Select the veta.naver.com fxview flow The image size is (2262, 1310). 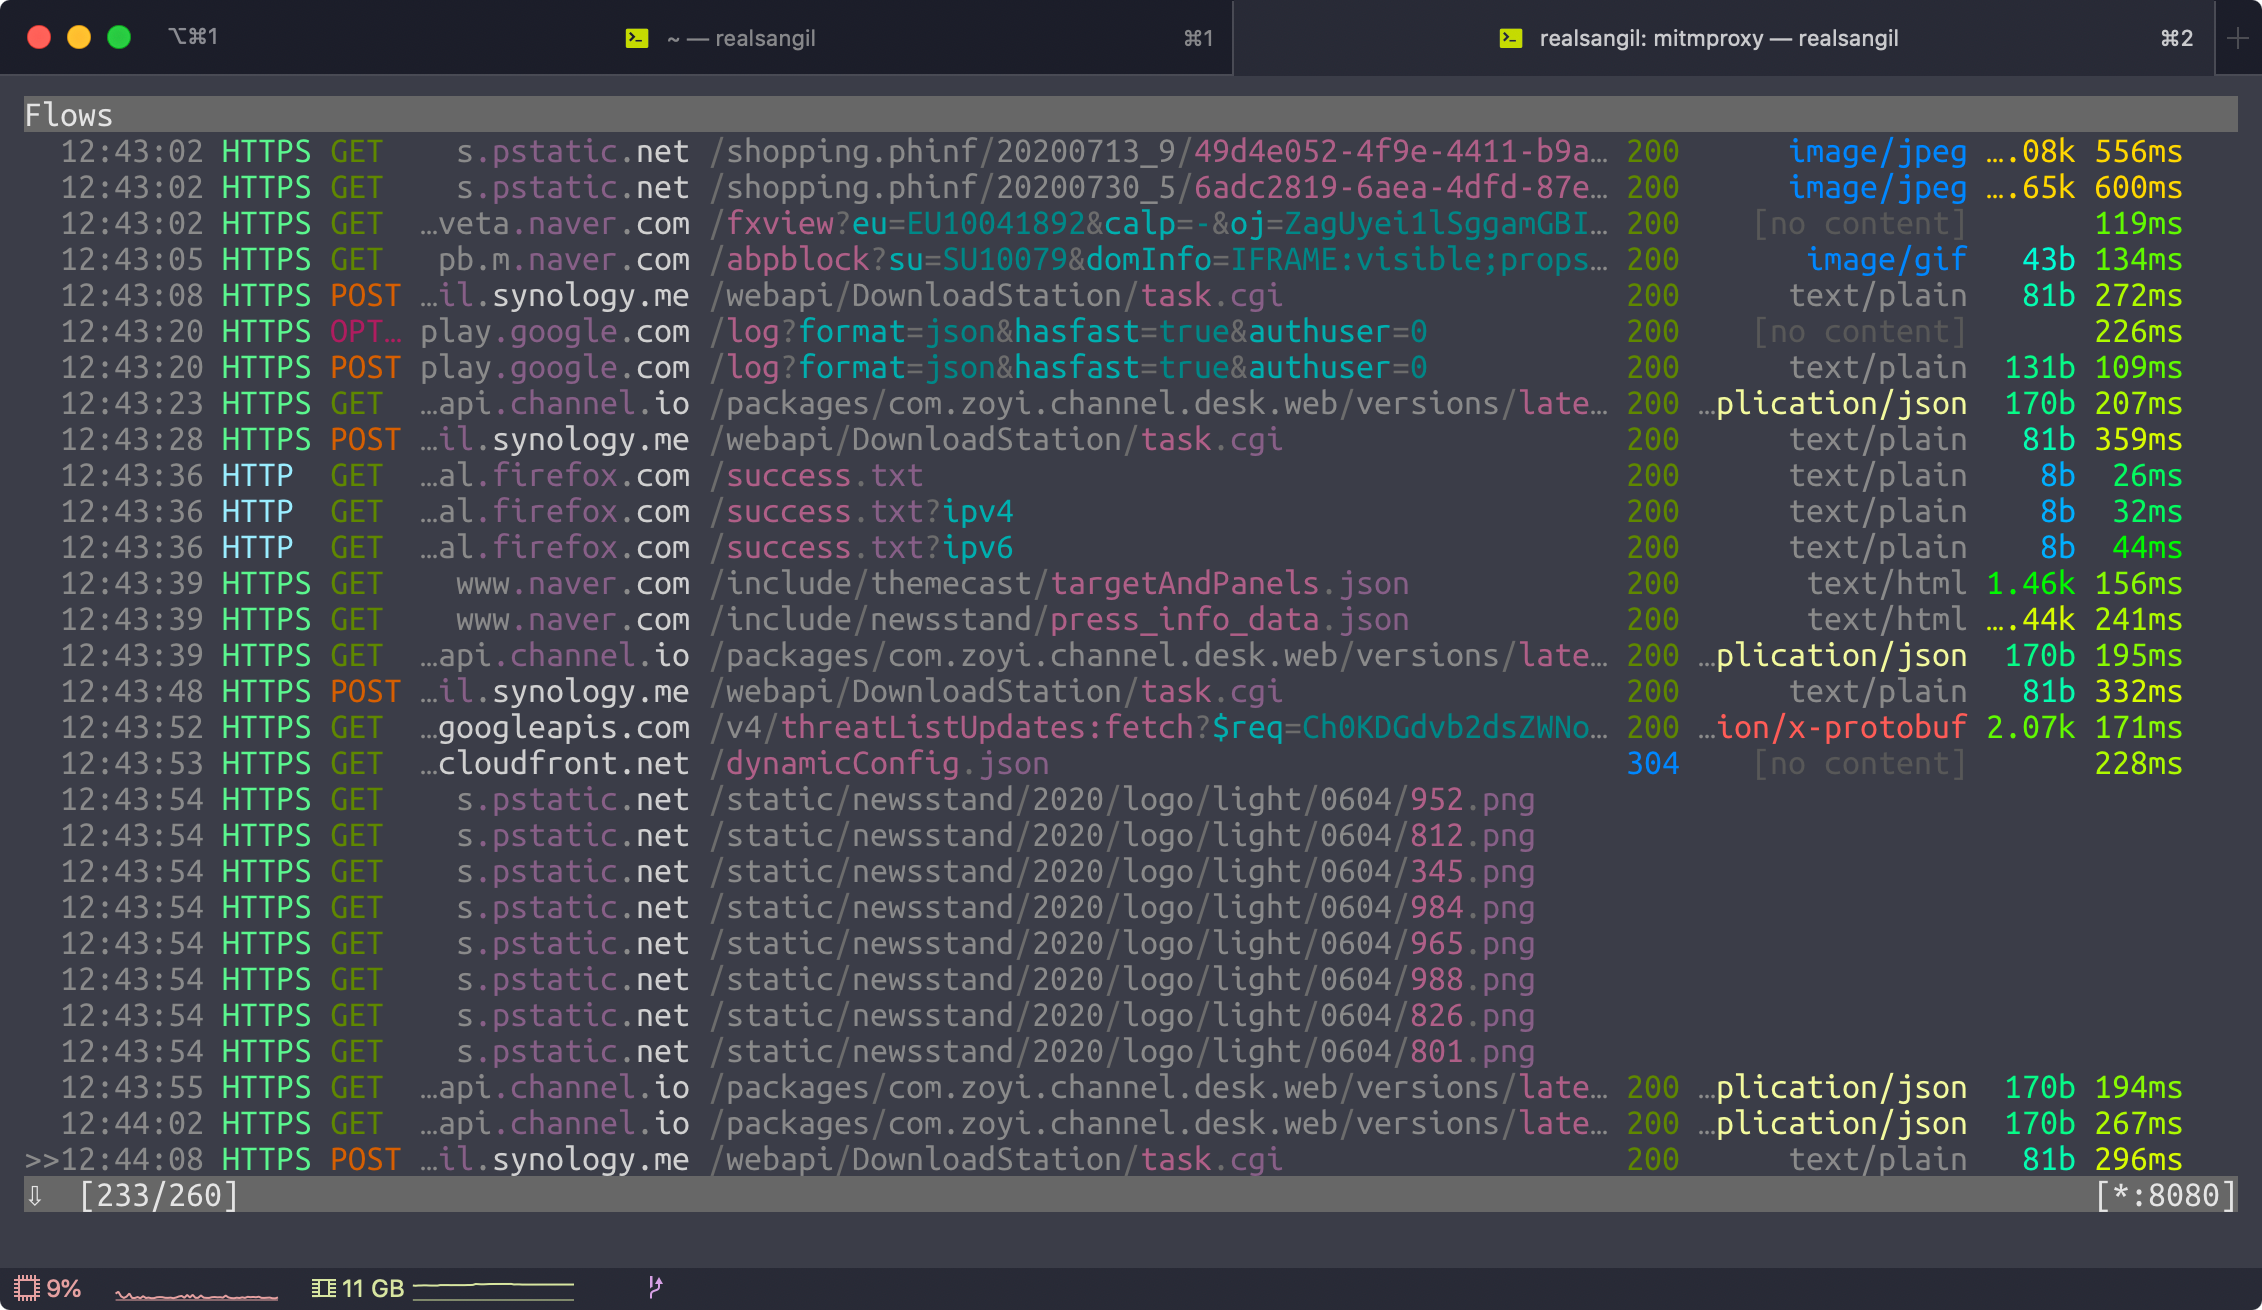[x=1130, y=223]
